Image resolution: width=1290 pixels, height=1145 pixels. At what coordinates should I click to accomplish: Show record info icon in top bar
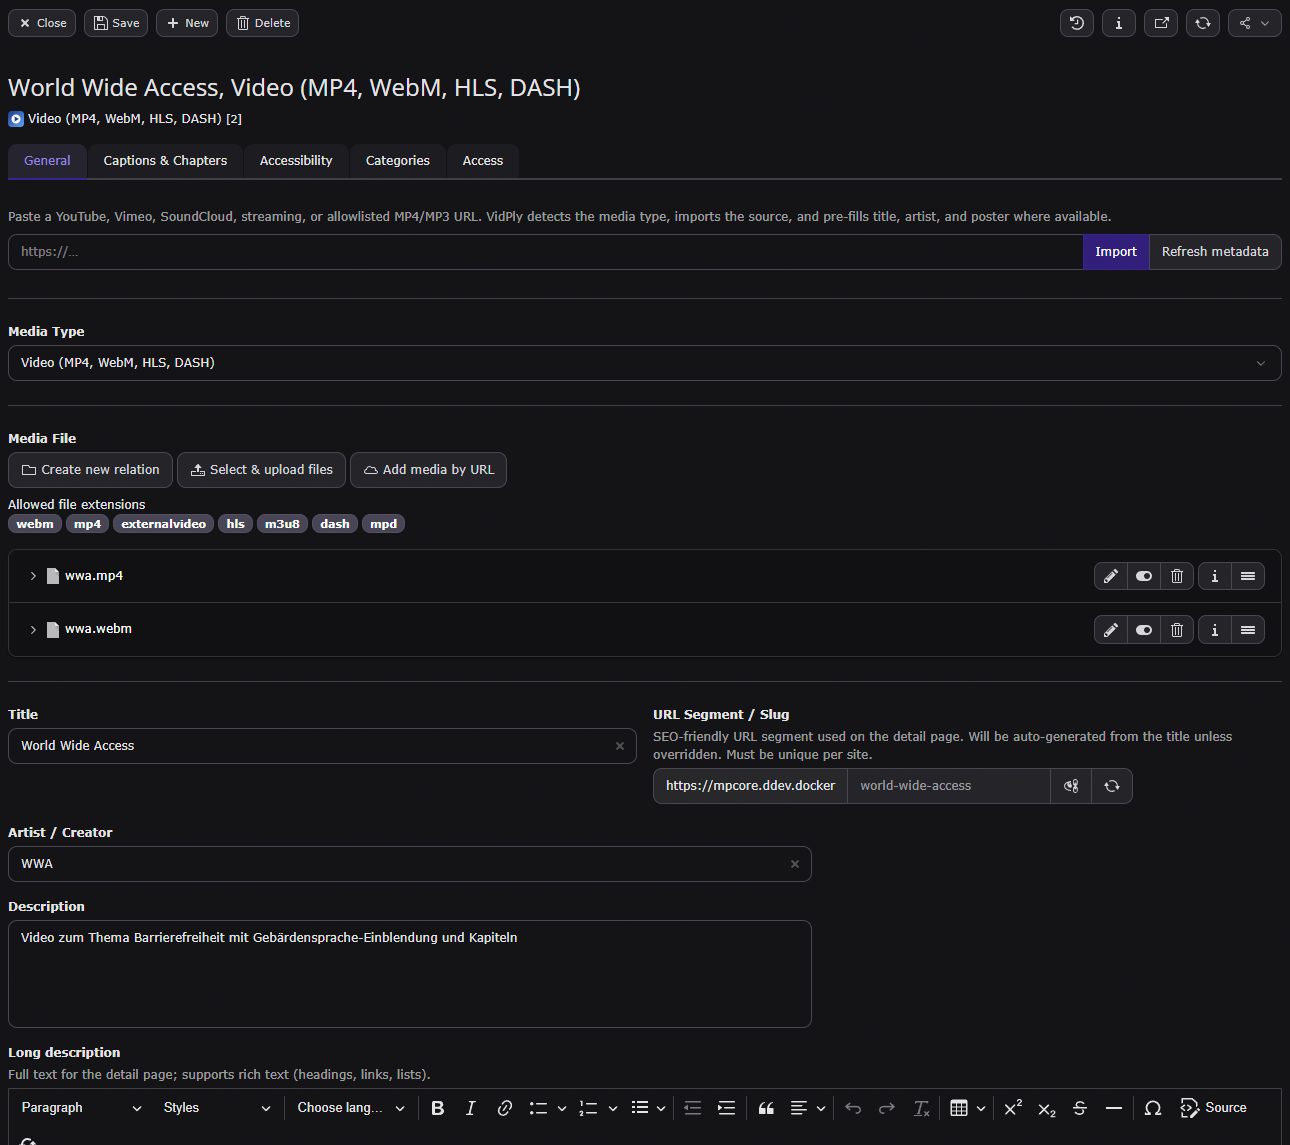tap(1119, 23)
